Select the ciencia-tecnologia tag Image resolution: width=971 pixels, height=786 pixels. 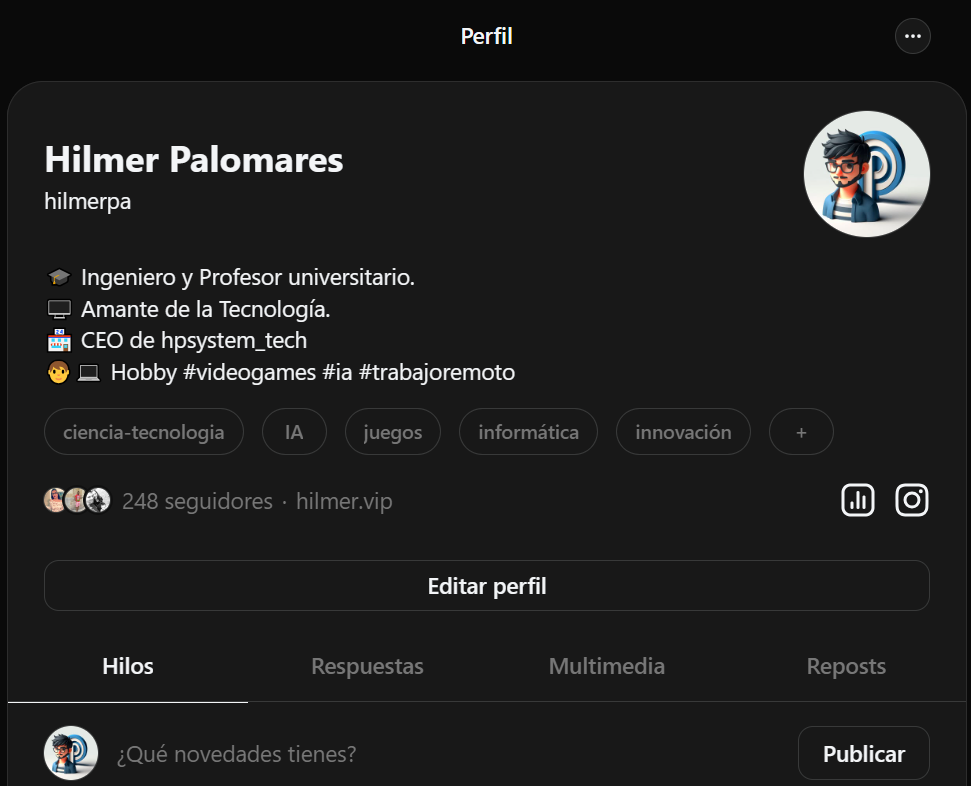click(x=143, y=431)
